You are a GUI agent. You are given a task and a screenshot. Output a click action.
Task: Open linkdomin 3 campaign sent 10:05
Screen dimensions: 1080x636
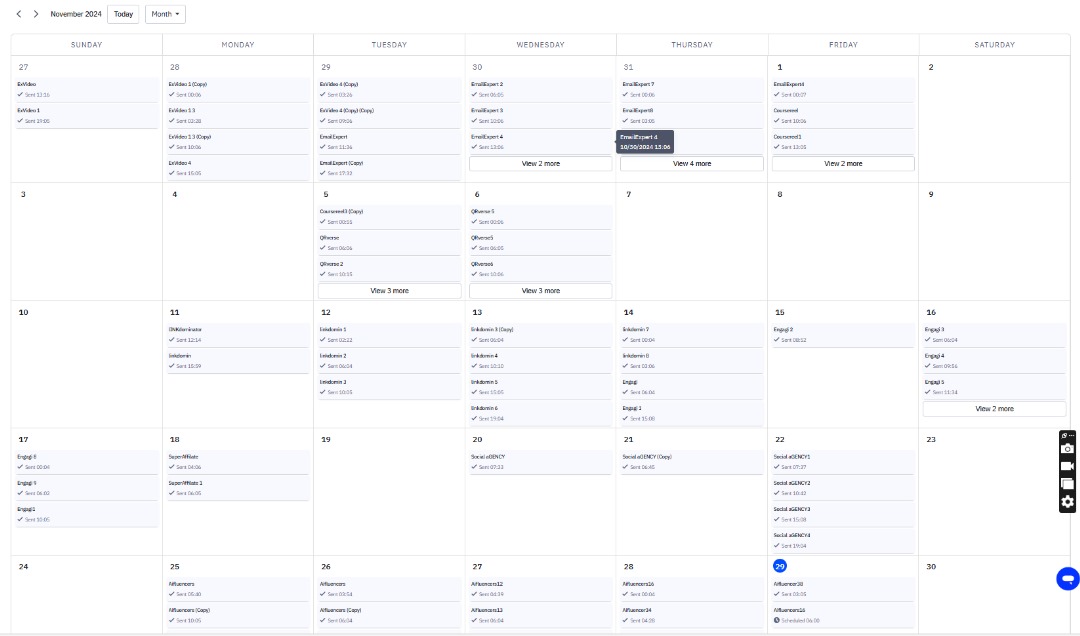pyautogui.click(x=389, y=387)
